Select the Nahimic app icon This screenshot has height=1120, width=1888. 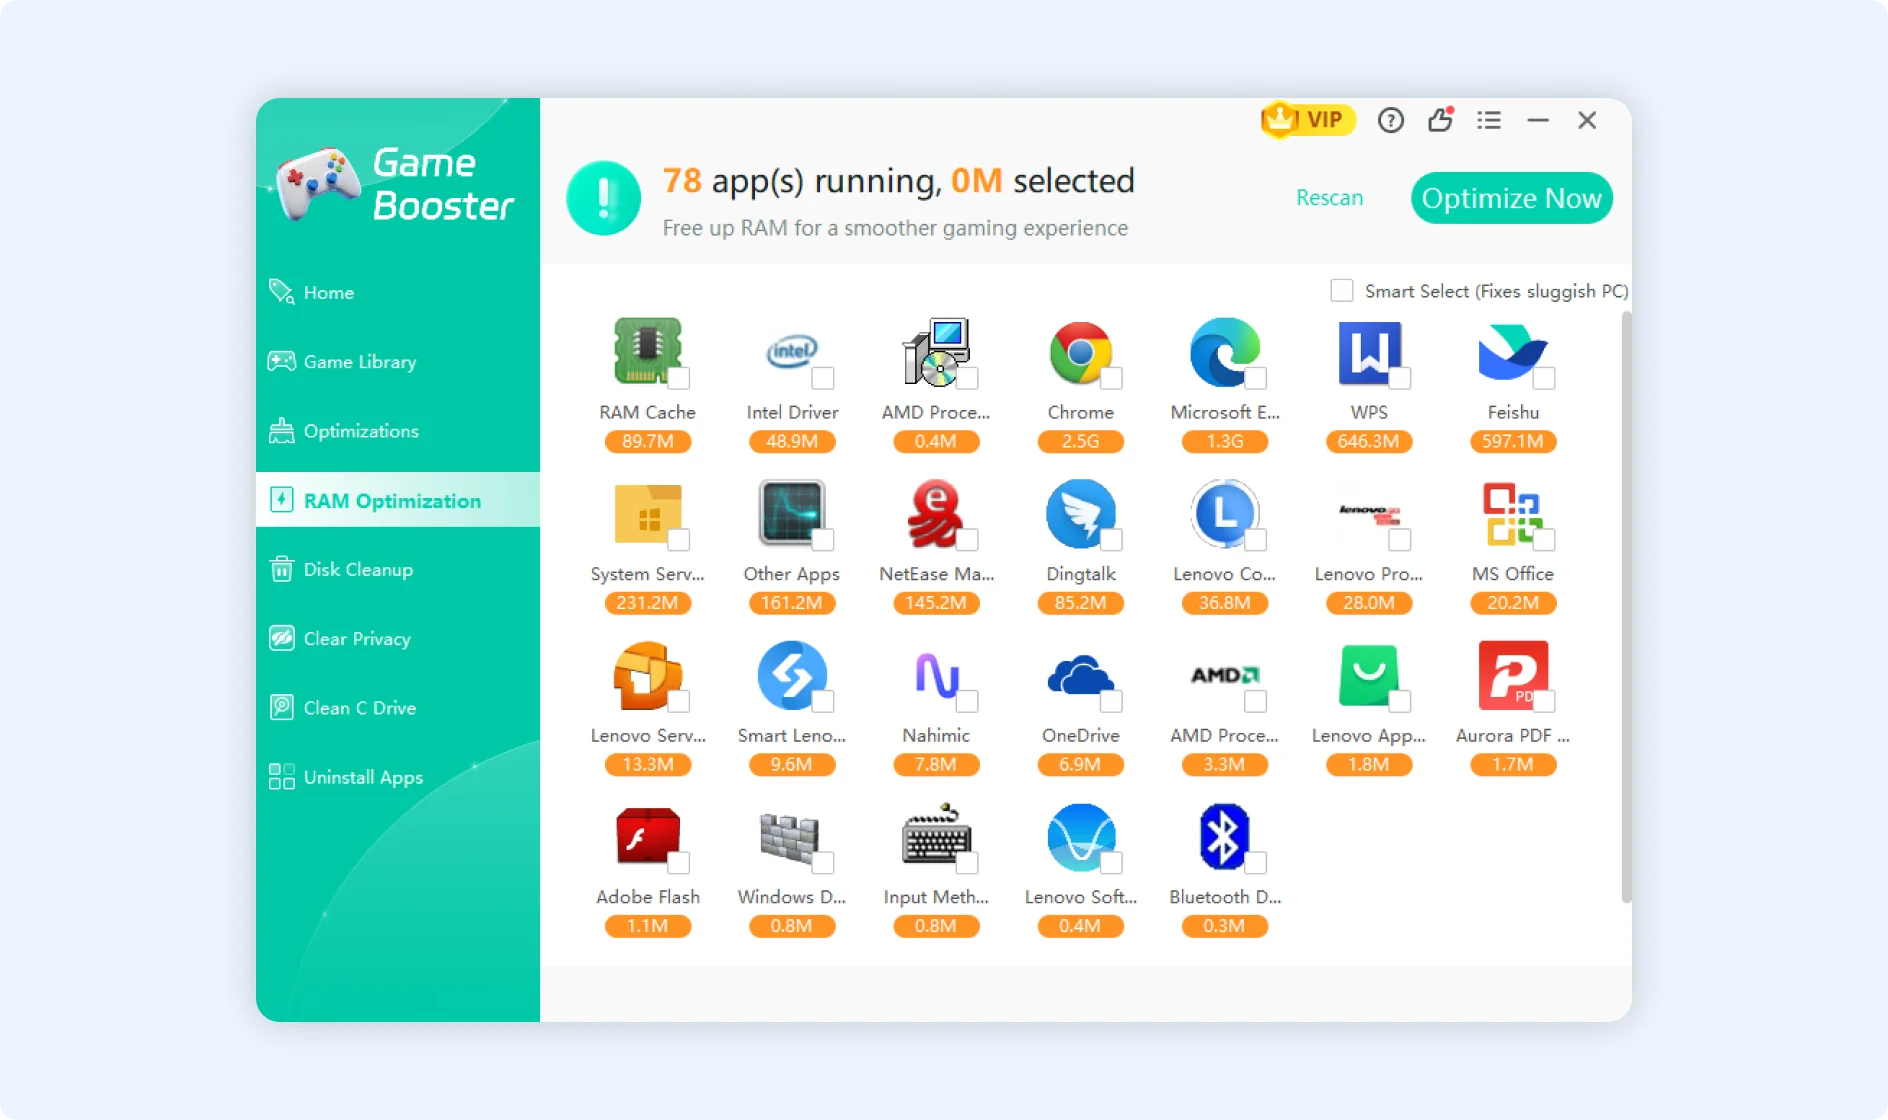(935, 675)
